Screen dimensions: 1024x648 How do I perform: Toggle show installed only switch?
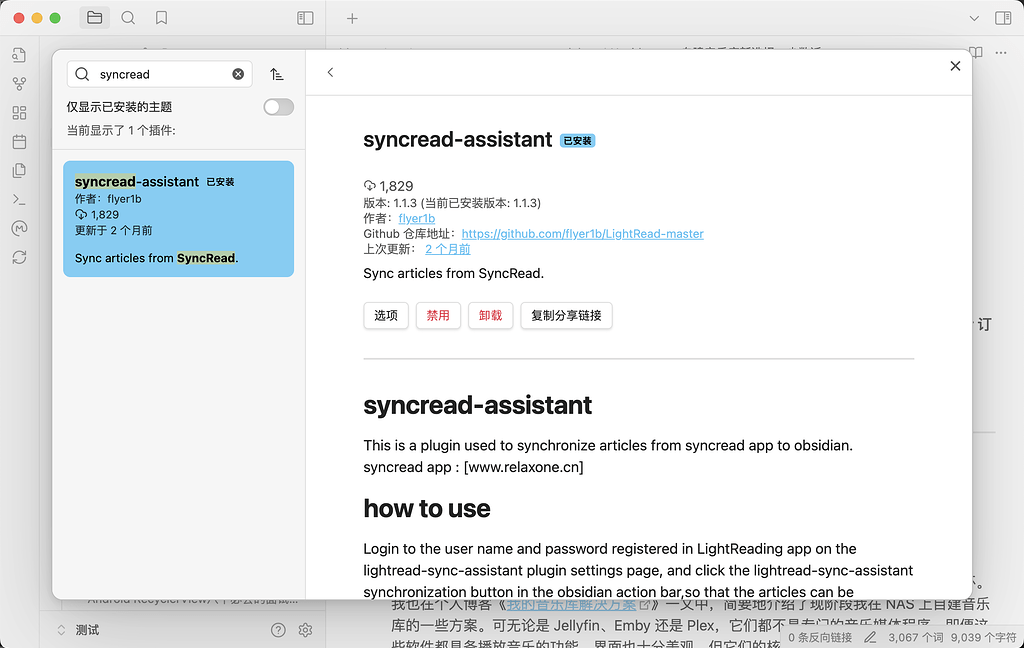tap(278, 107)
